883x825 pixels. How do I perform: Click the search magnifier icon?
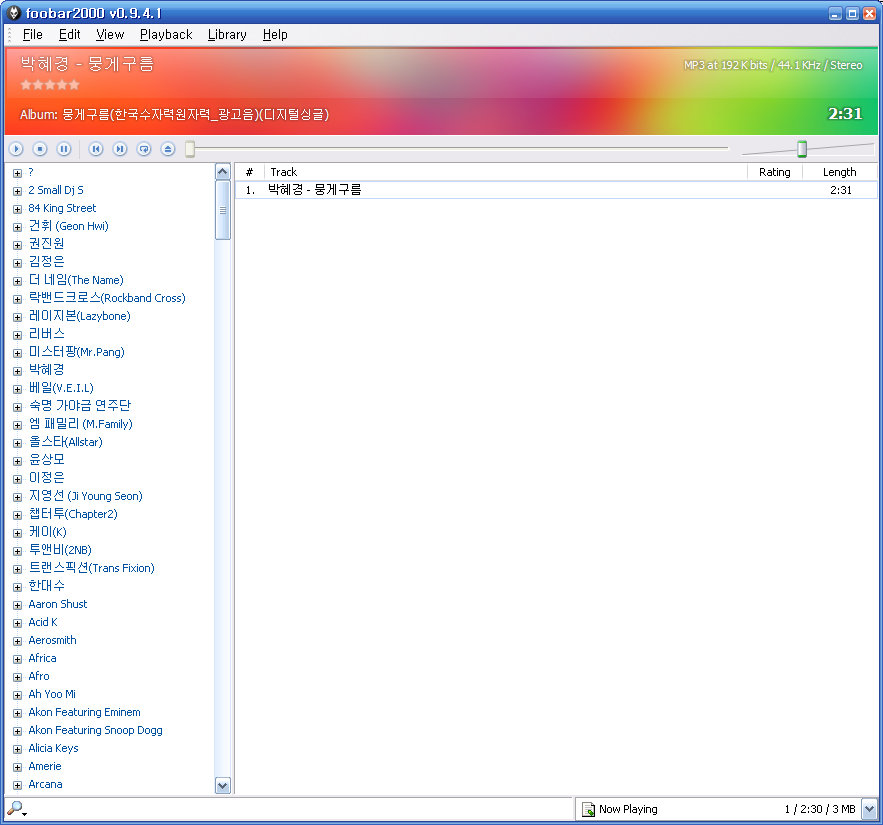coord(16,809)
